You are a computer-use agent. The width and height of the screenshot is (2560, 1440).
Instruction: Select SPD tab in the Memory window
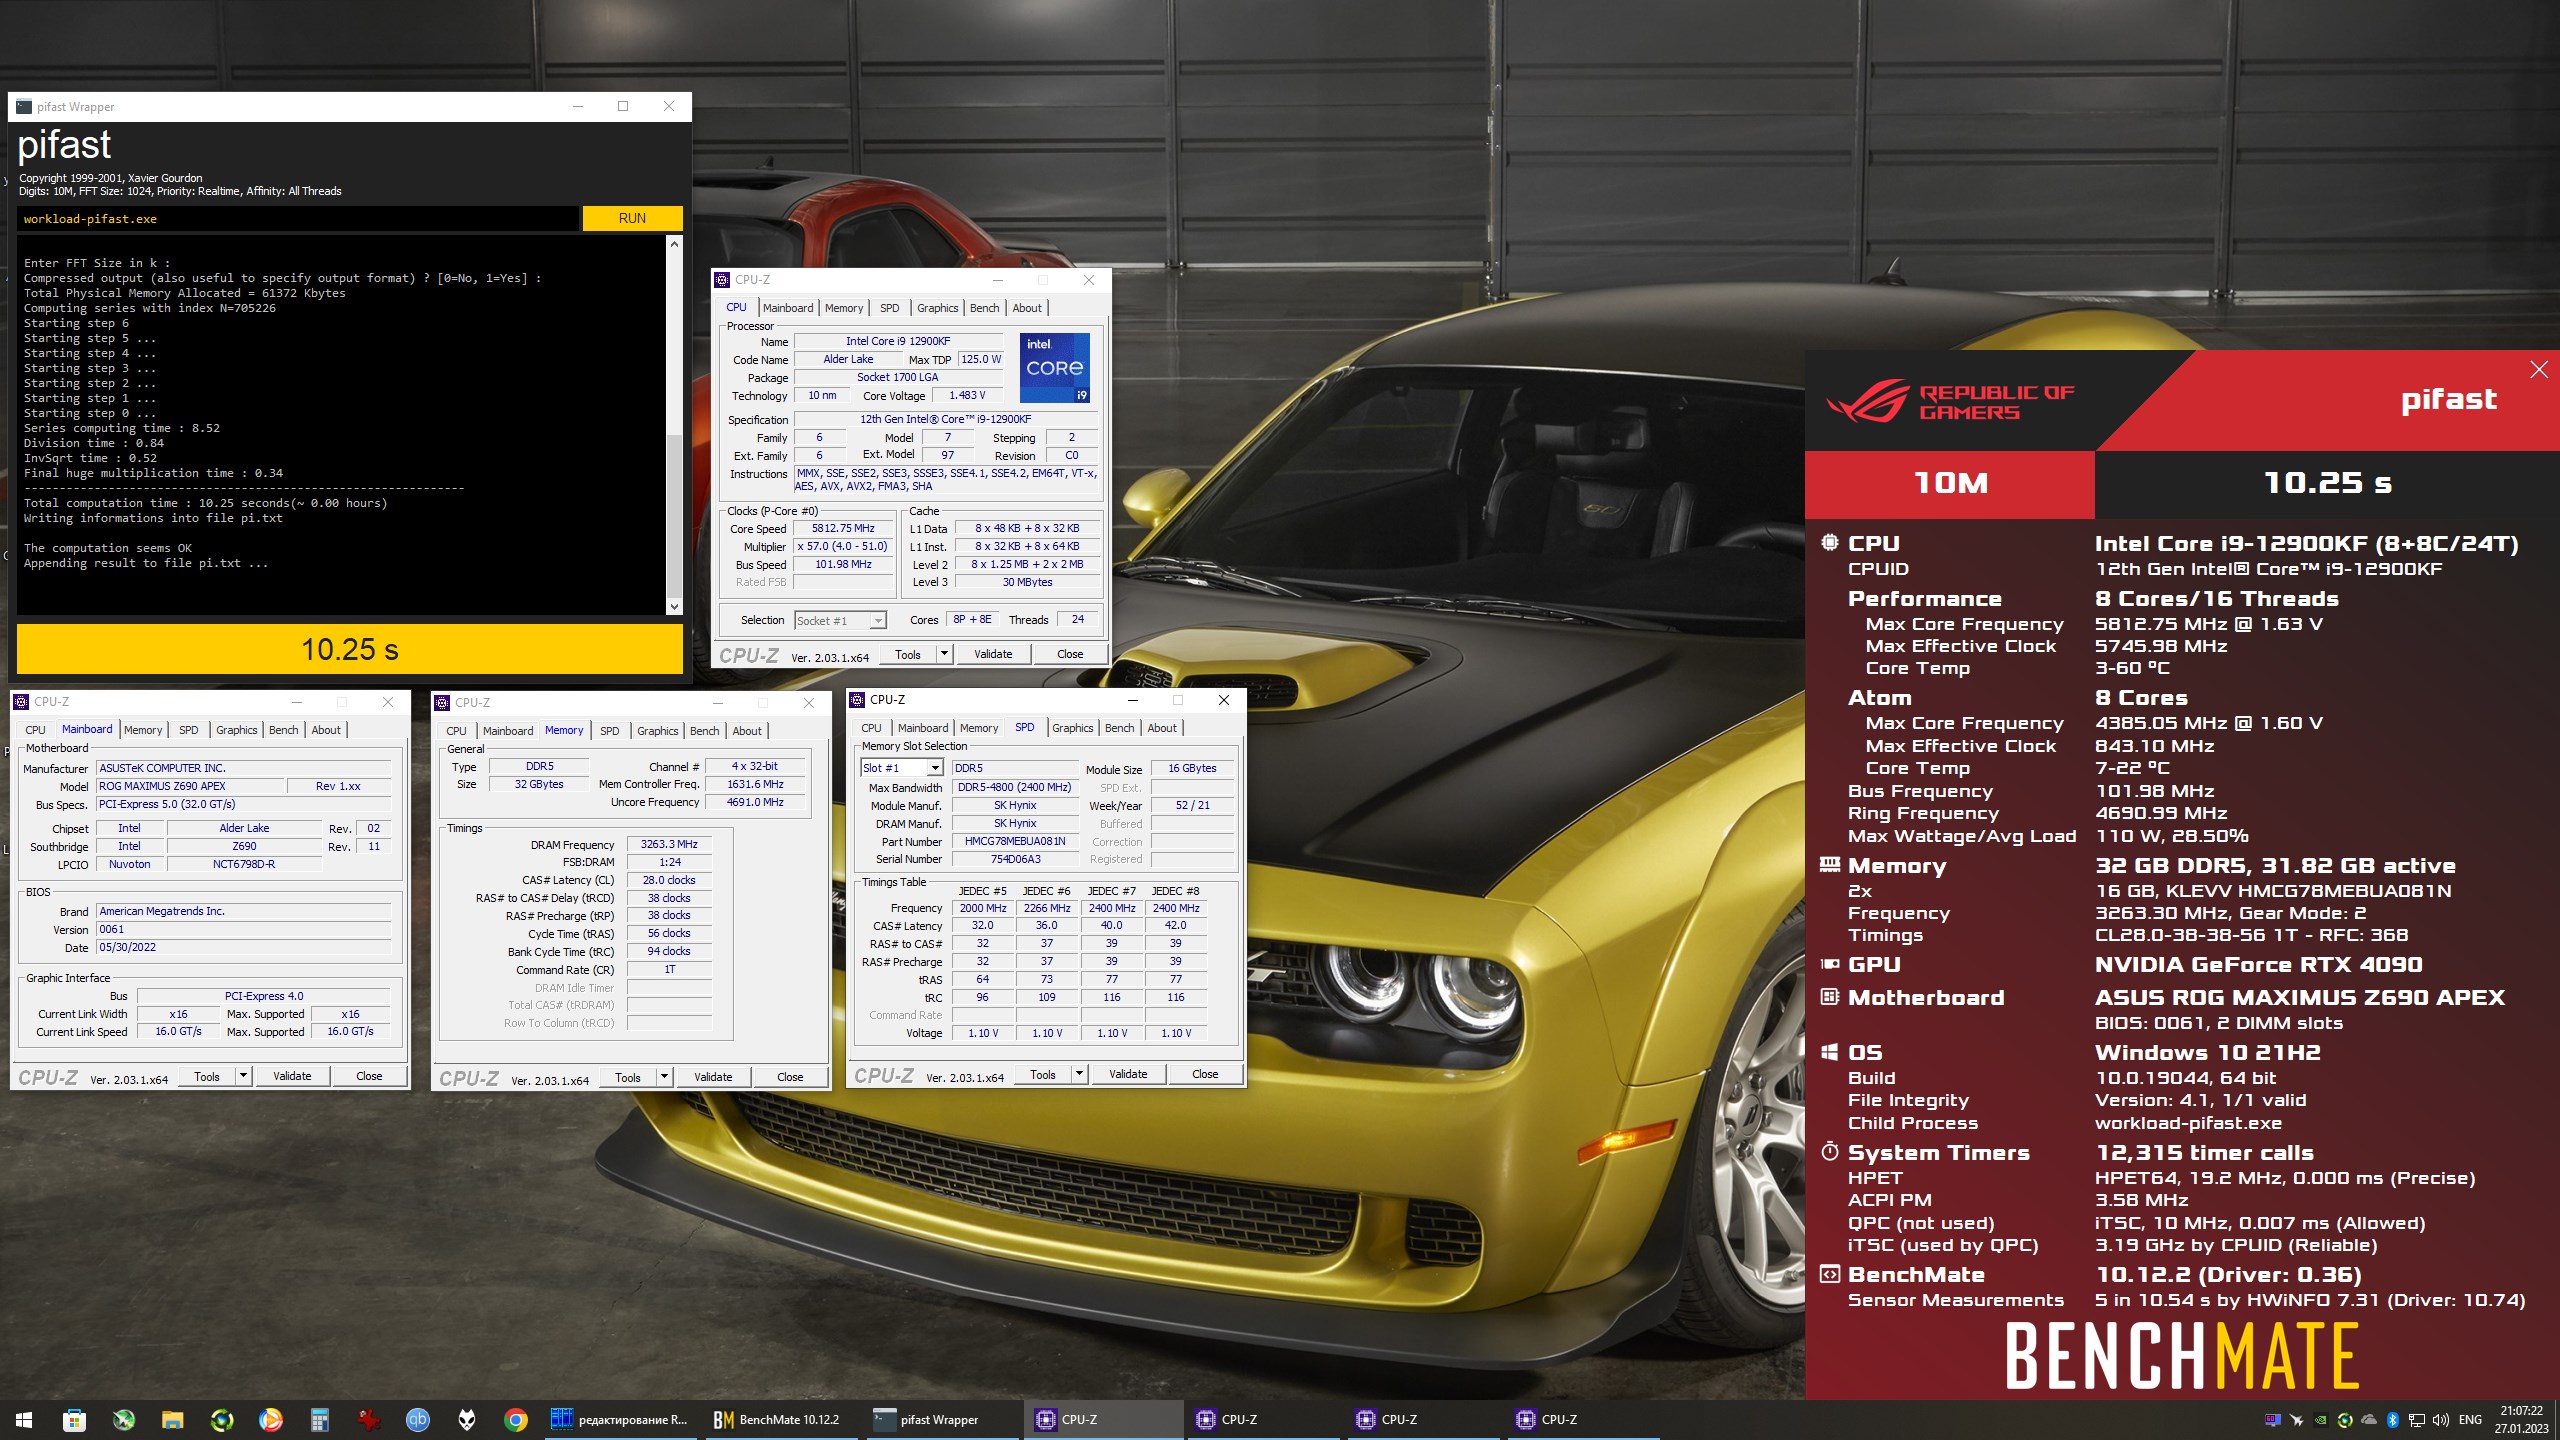pos(610,731)
